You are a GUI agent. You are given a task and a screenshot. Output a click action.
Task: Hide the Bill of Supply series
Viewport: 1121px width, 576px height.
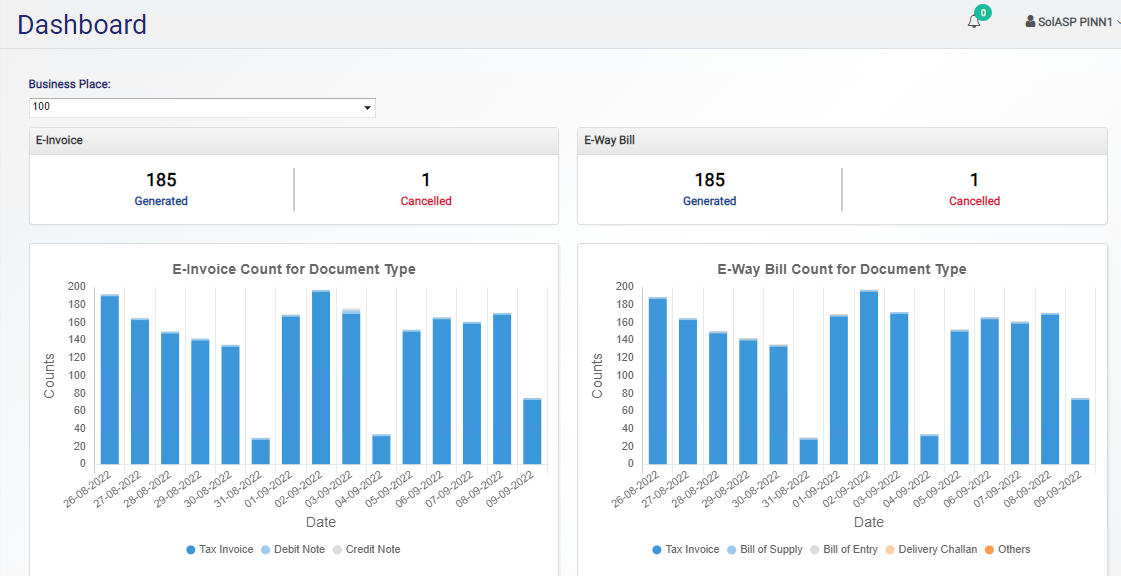point(764,549)
